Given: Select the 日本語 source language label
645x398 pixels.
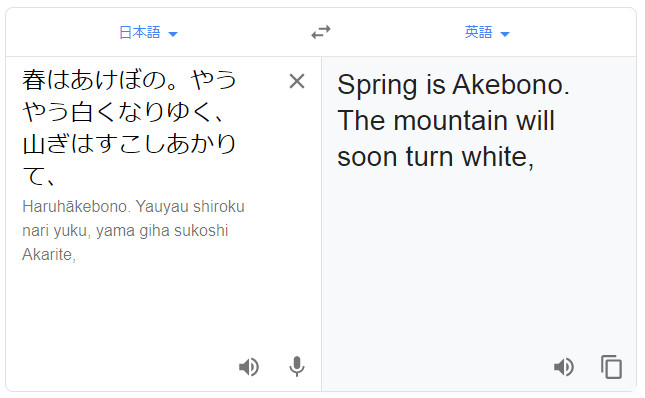Looking at the screenshot, I should point(139,32).
